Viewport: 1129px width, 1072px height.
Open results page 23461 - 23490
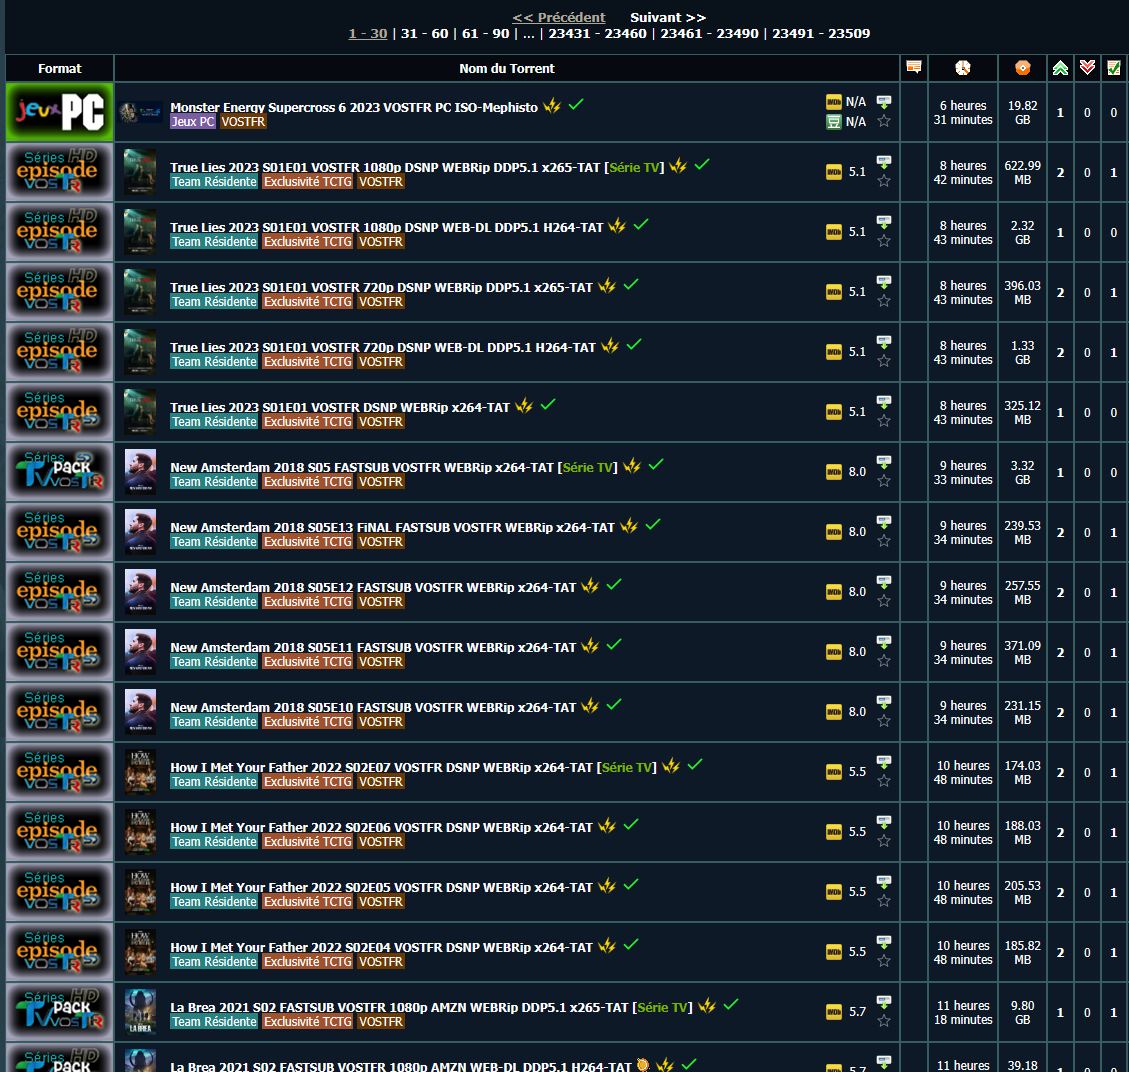tap(709, 33)
